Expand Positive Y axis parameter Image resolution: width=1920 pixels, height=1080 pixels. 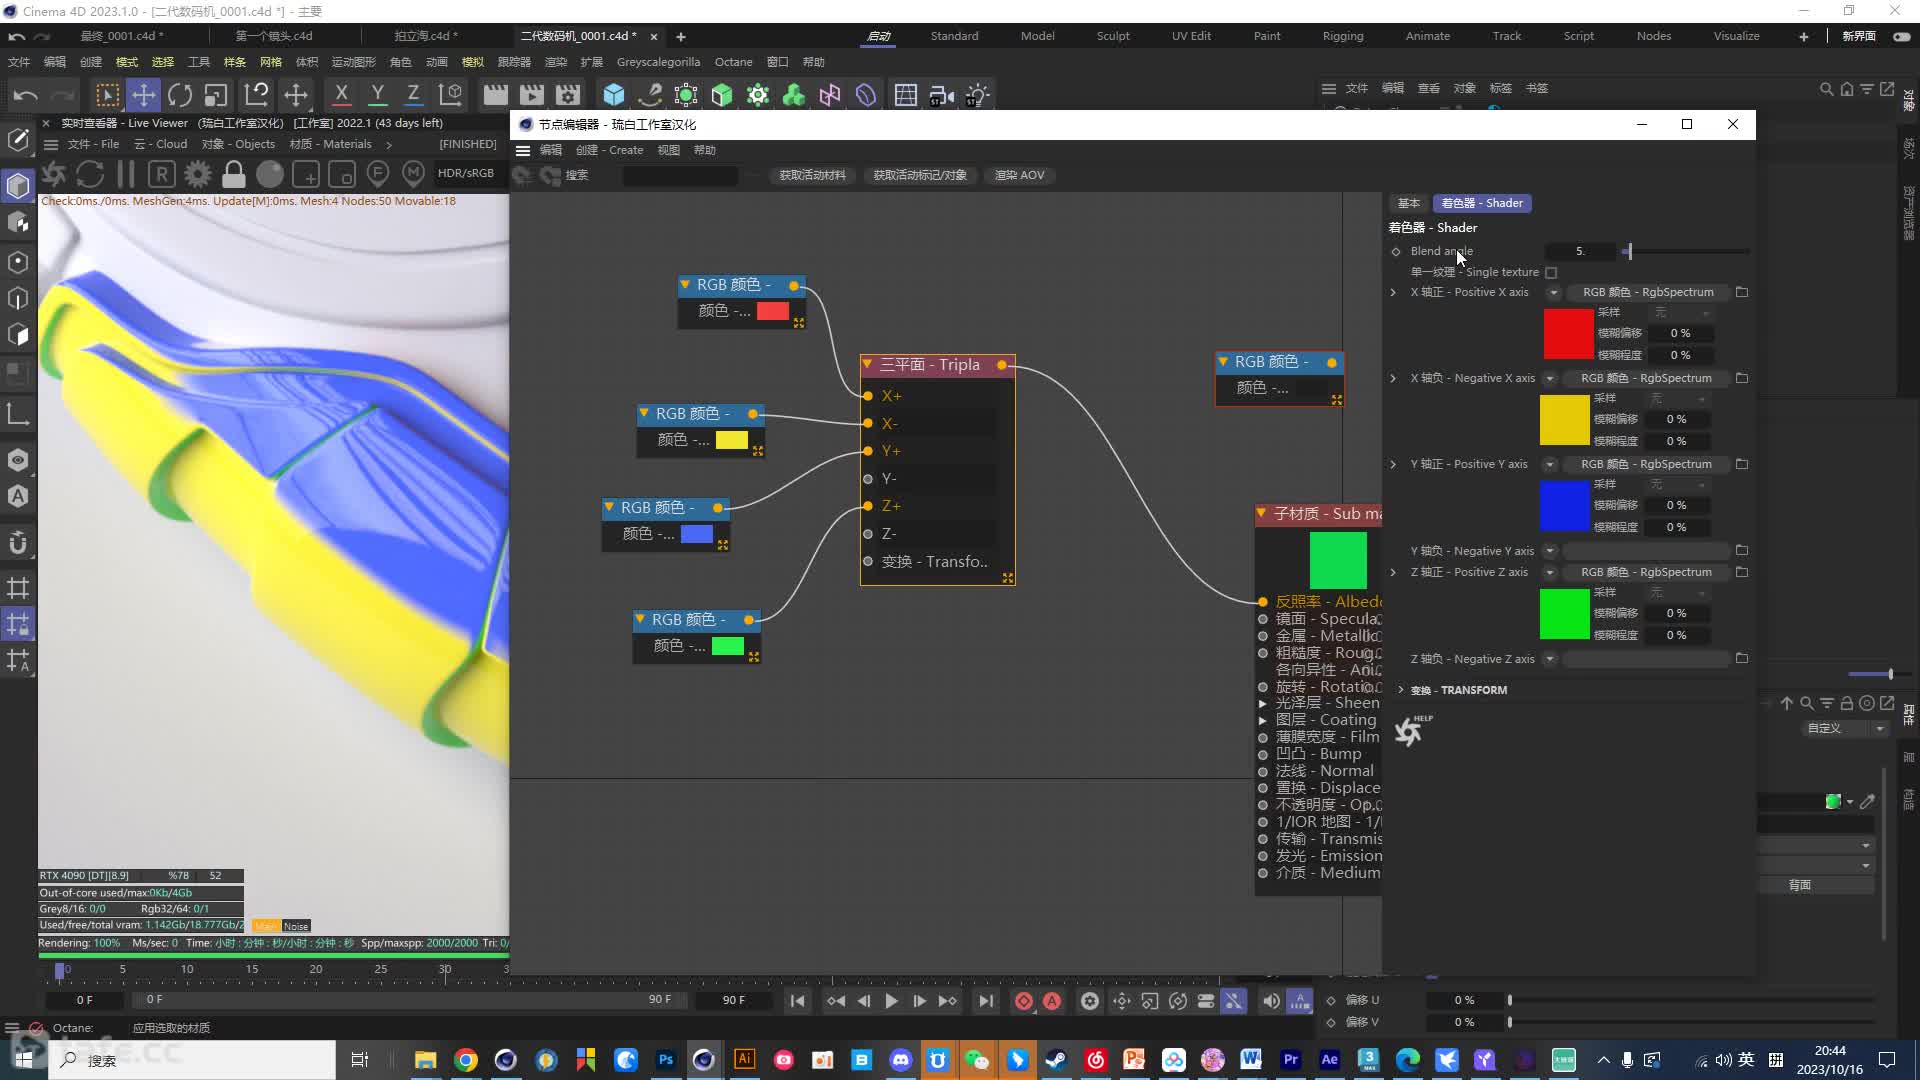(x=1393, y=464)
